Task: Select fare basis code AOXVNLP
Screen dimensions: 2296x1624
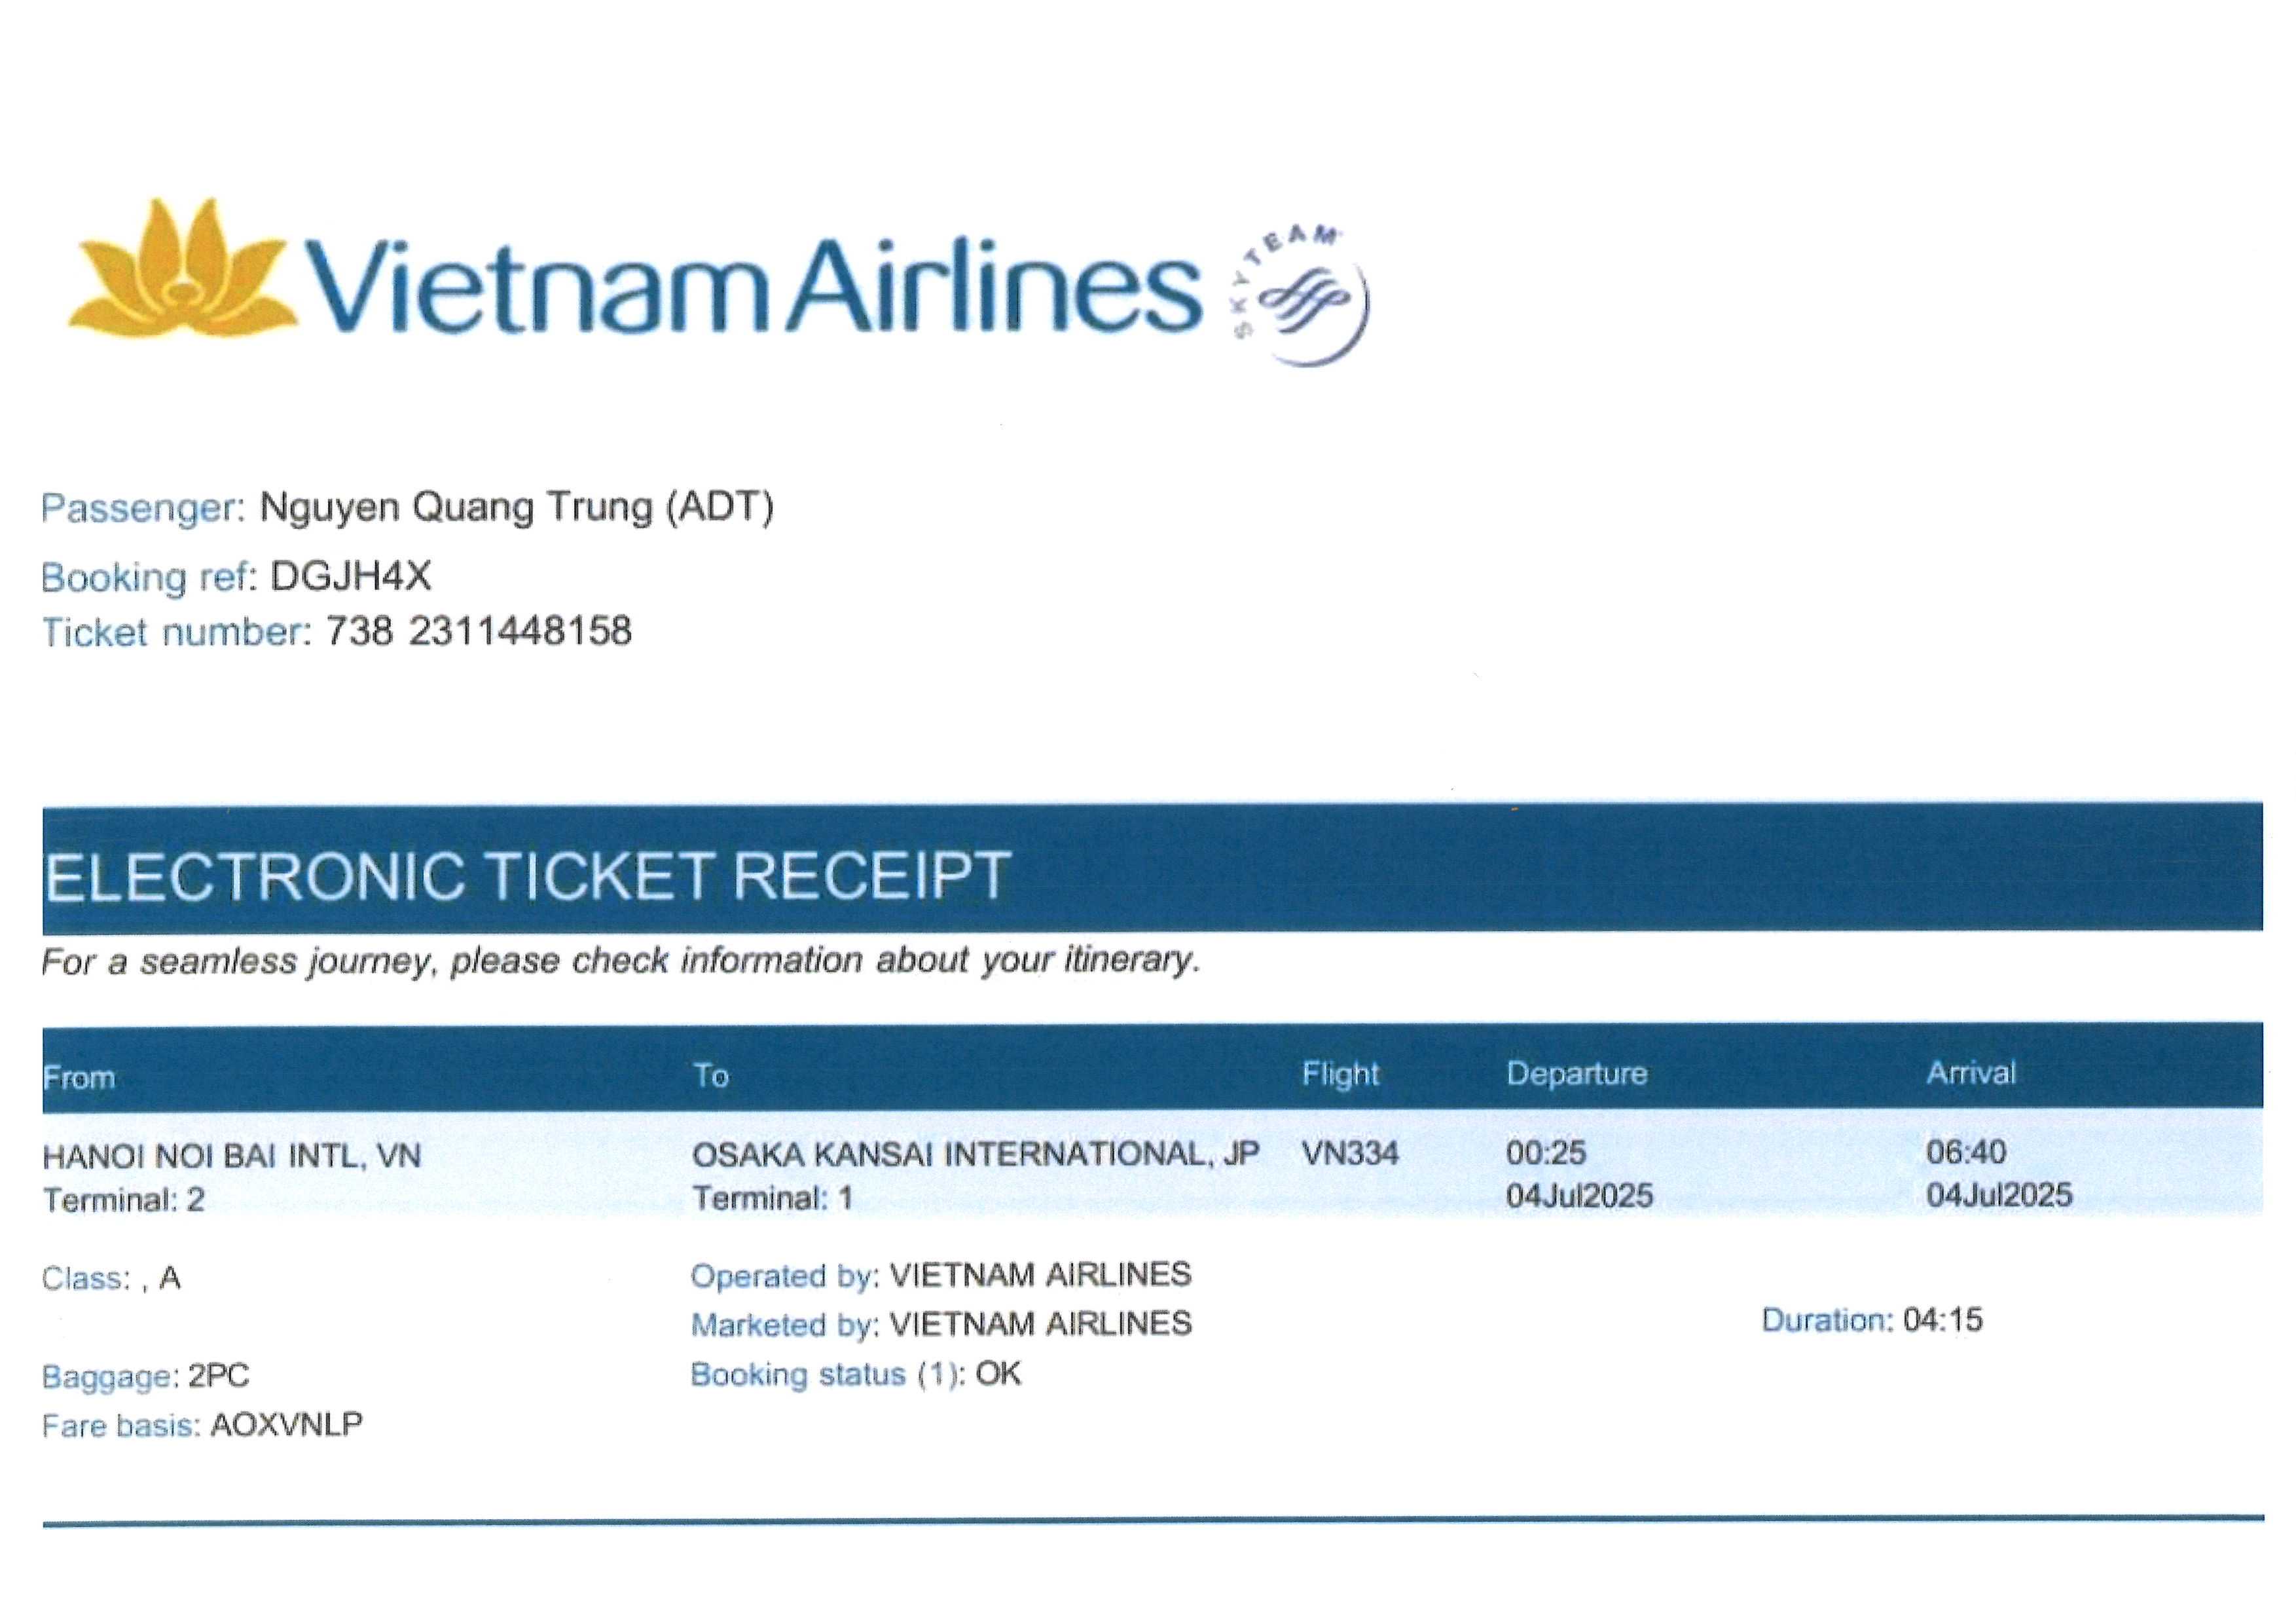Action: (286, 1425)
